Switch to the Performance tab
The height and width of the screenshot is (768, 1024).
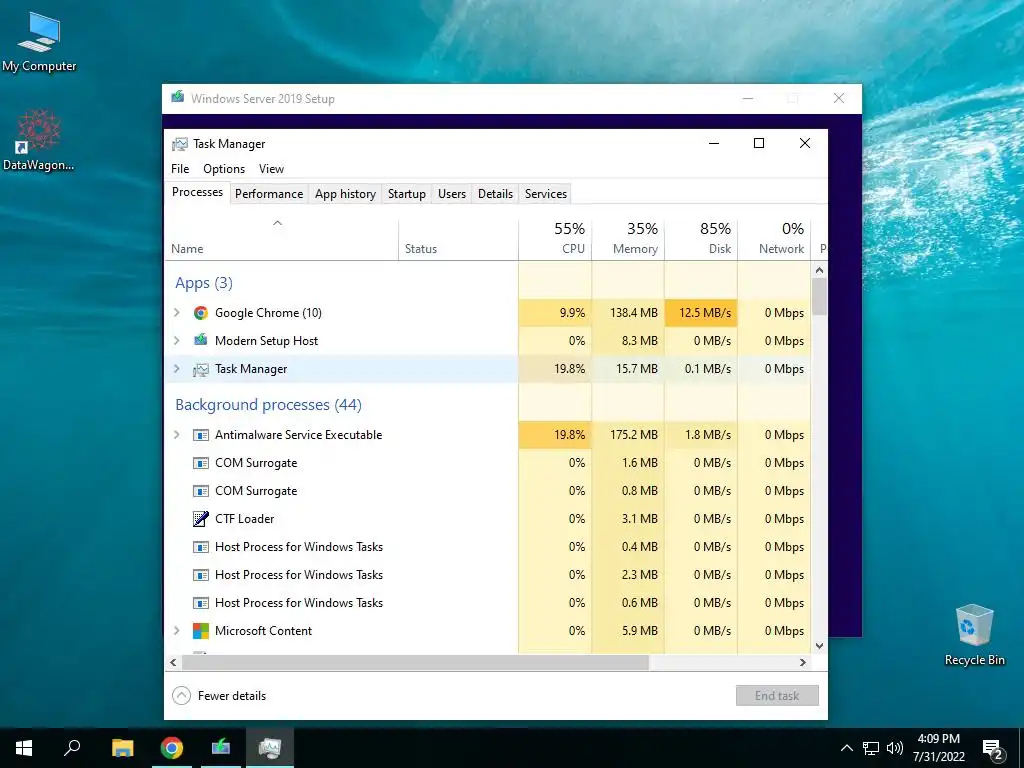click(x=269, y=194)
